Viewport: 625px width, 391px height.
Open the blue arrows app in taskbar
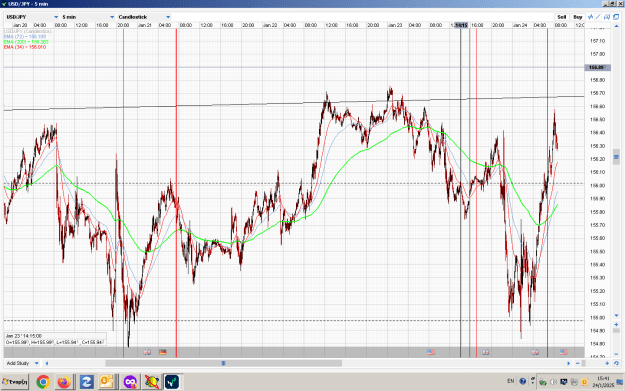coord(86,382)
